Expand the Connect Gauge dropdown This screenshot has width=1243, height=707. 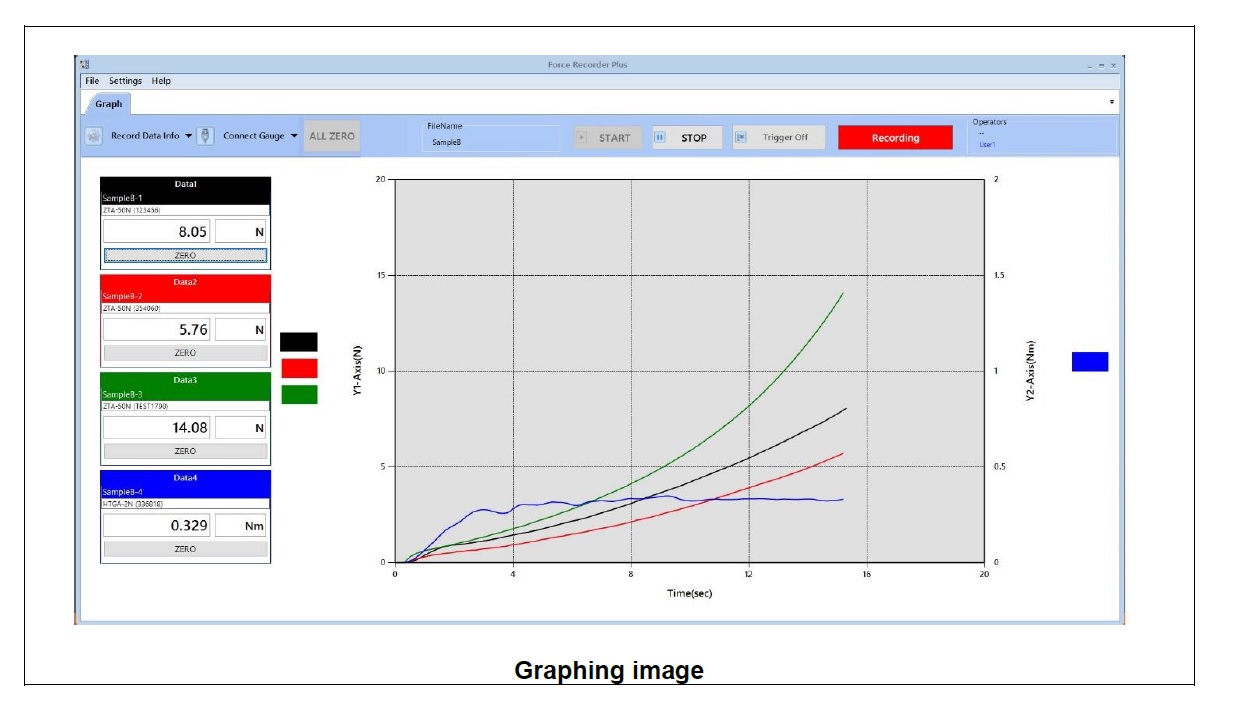294,136
